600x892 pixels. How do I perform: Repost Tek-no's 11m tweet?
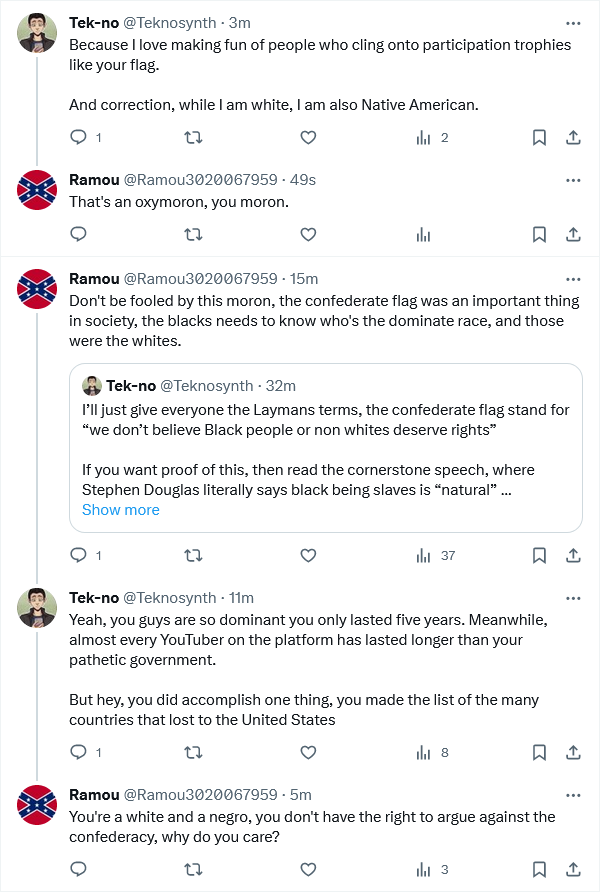193,753
